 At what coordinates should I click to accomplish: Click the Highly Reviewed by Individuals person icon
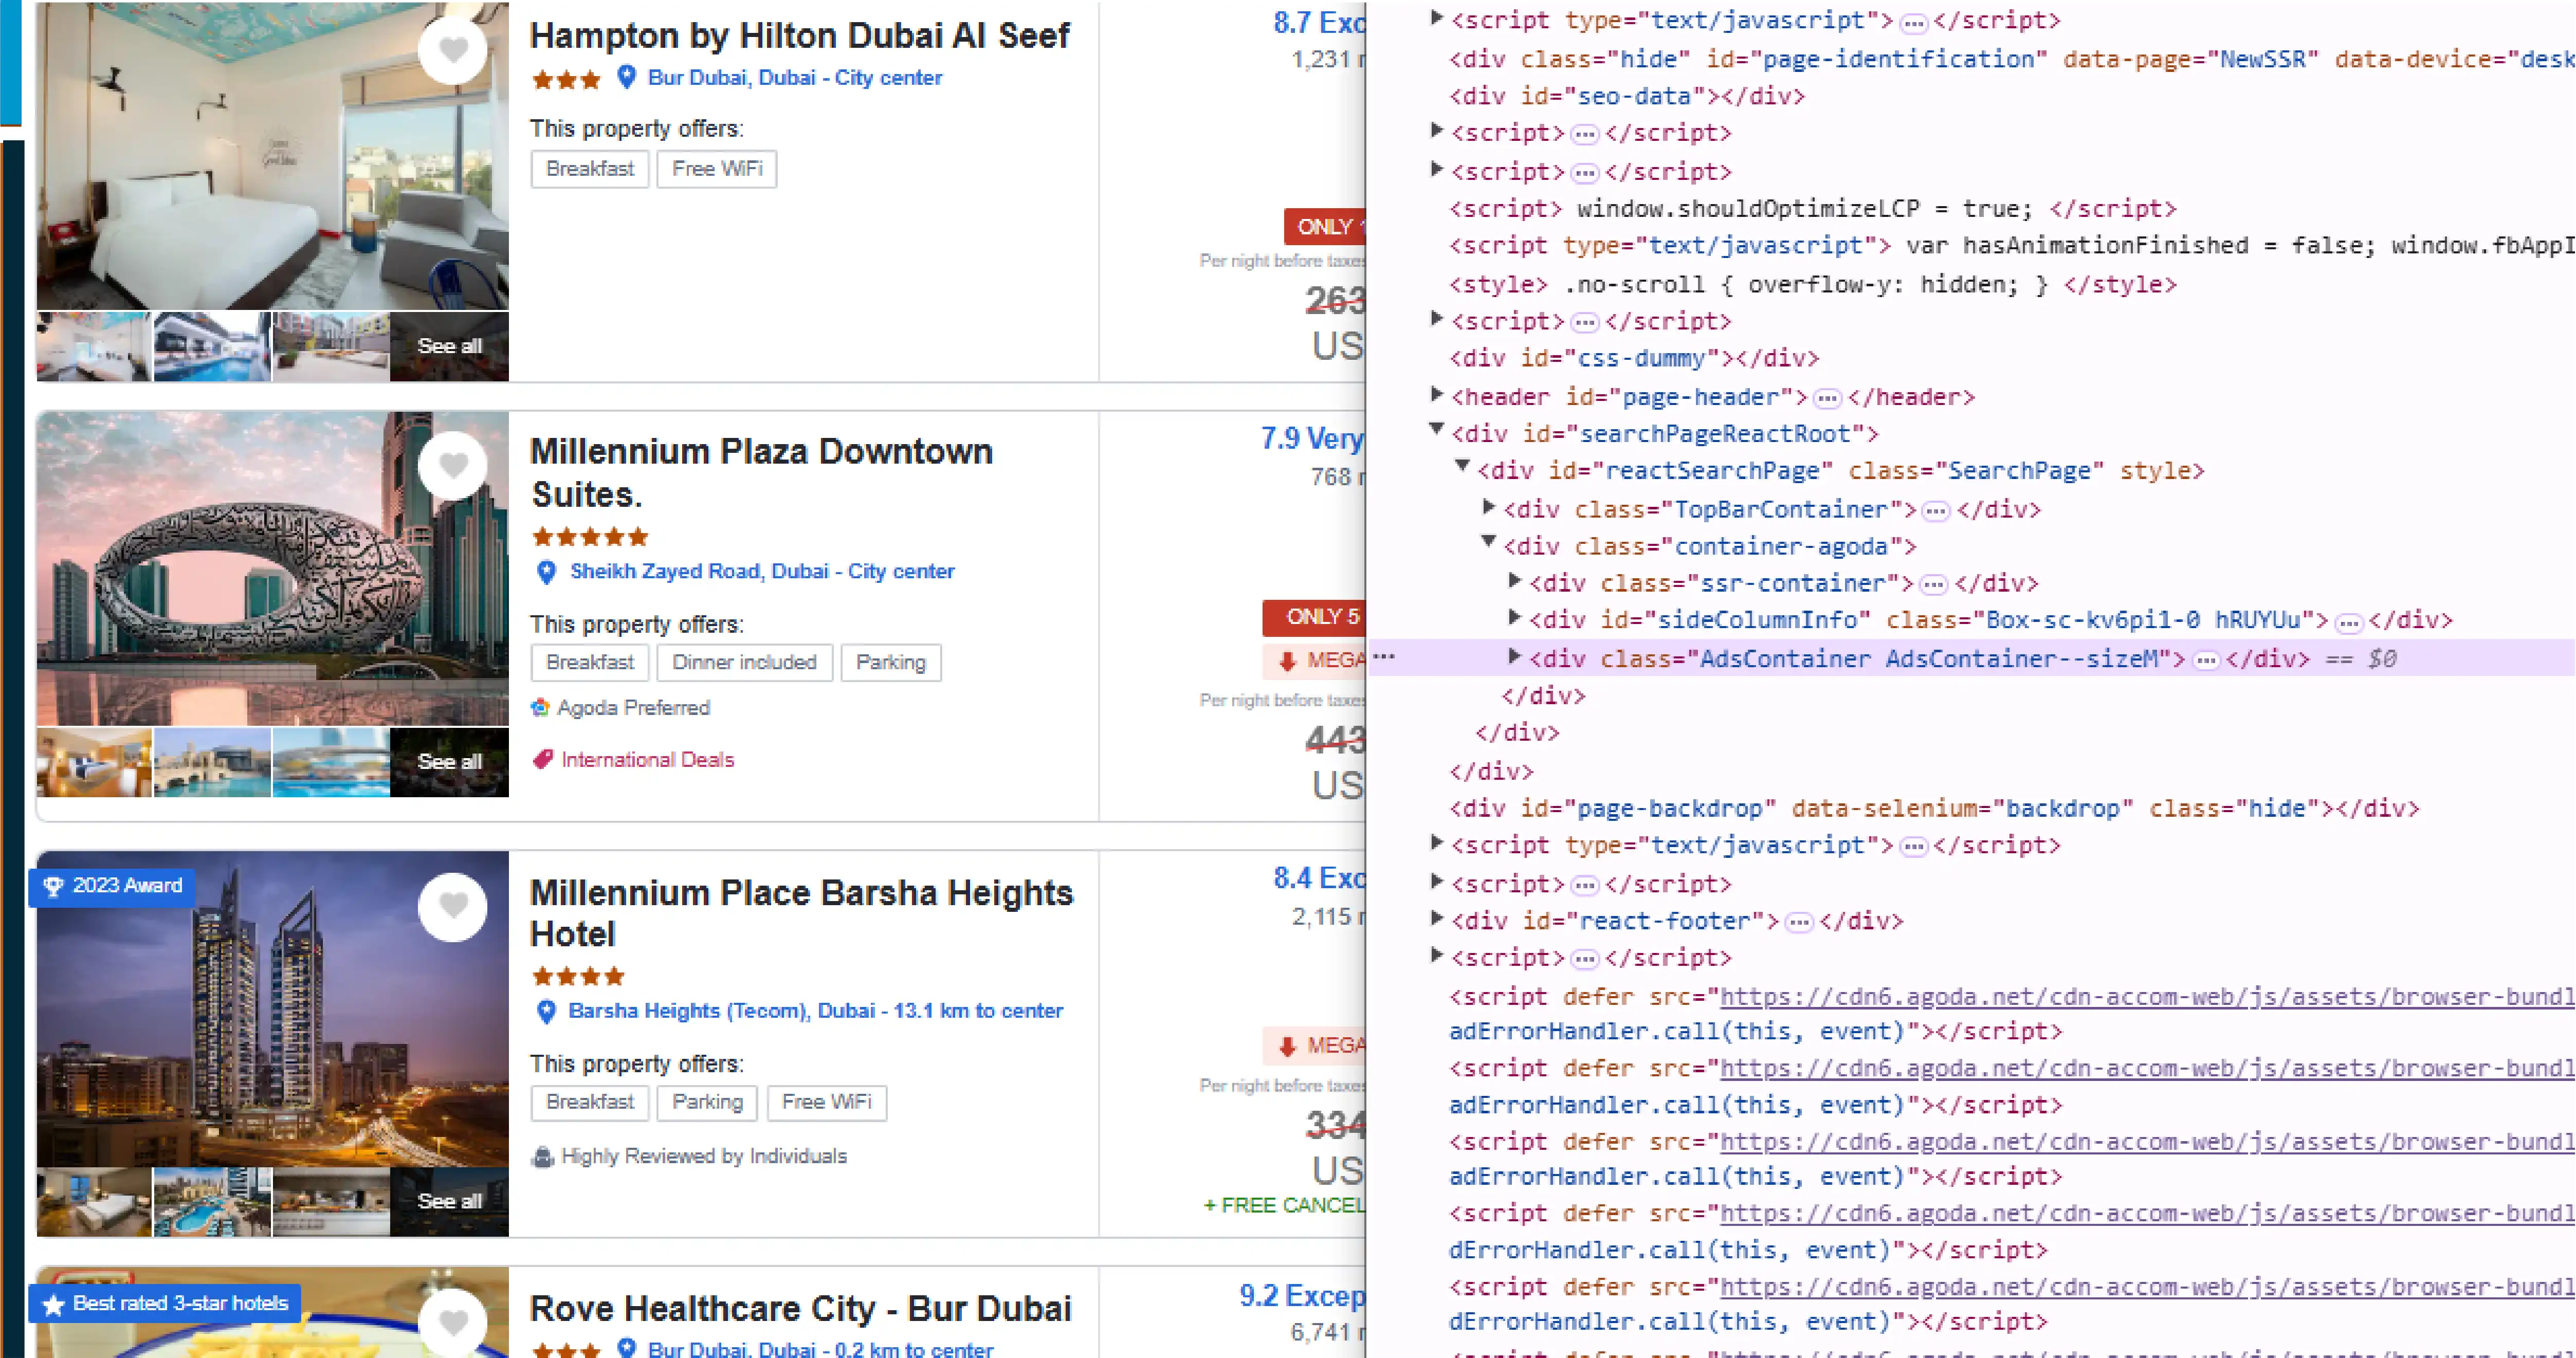point(542,1157)
